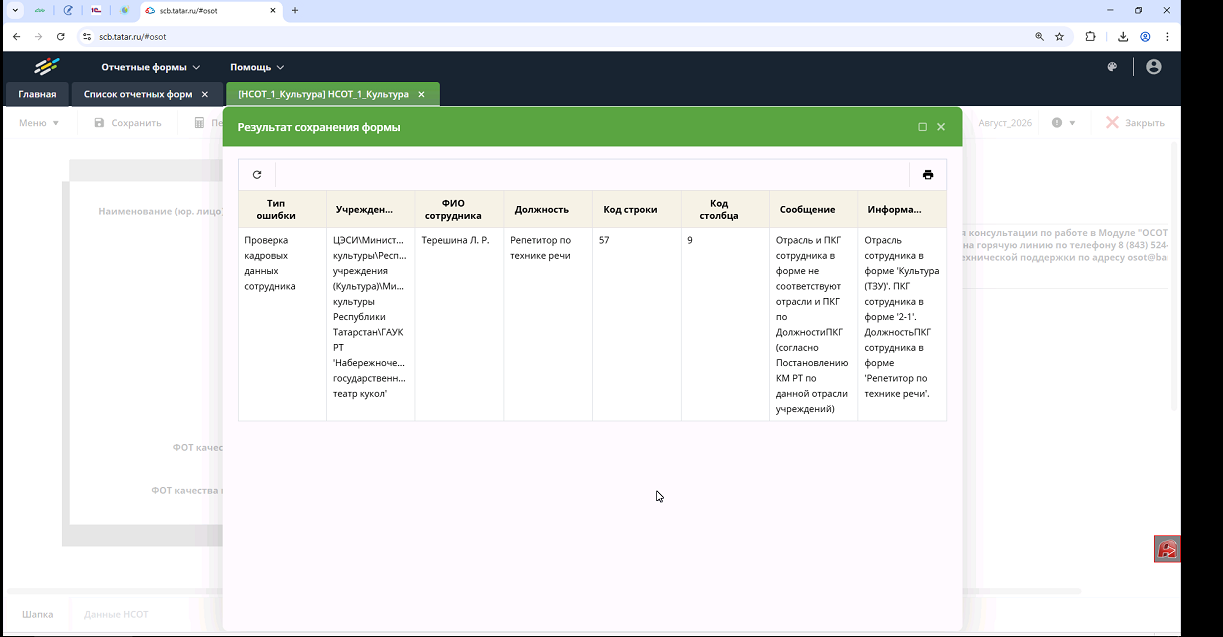Viewport: 1223px width, 637px height.
Task: Close the 'Список отчетных форм' tab
Action: (x=205, y=94)
